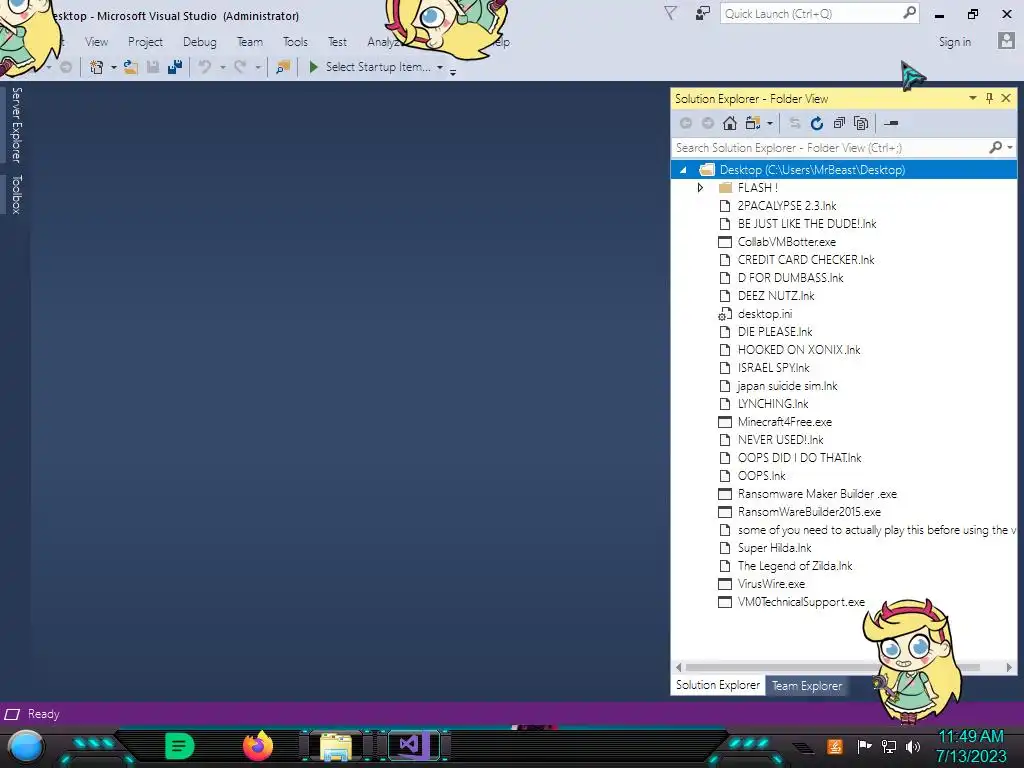Screen dimensions: 1024x768
Task: Select Super Hilda.lnk file
Action: (x=775, y=548)
